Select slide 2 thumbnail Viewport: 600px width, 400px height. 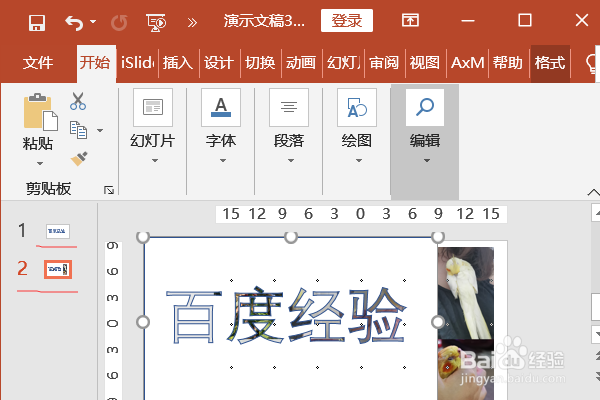pyautogui.click(x=58, y=269)
